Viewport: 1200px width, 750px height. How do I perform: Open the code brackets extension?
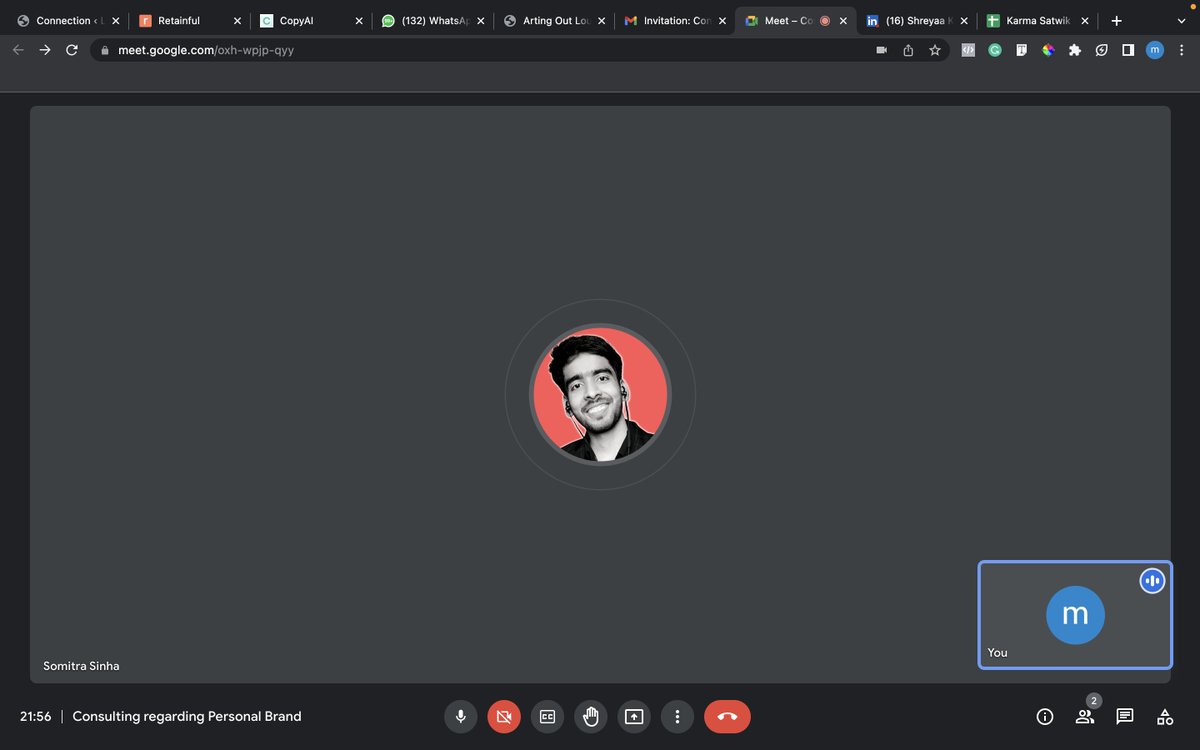click(x=968, y=50)
